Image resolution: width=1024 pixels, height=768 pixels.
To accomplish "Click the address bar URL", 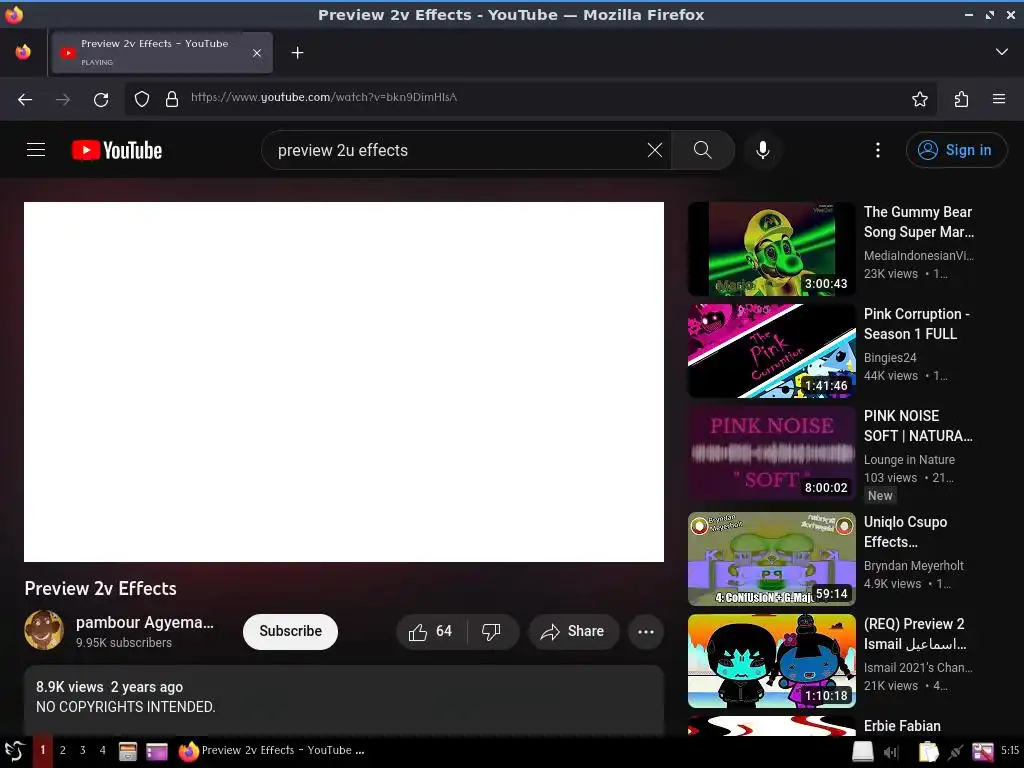I will [323, 97].
